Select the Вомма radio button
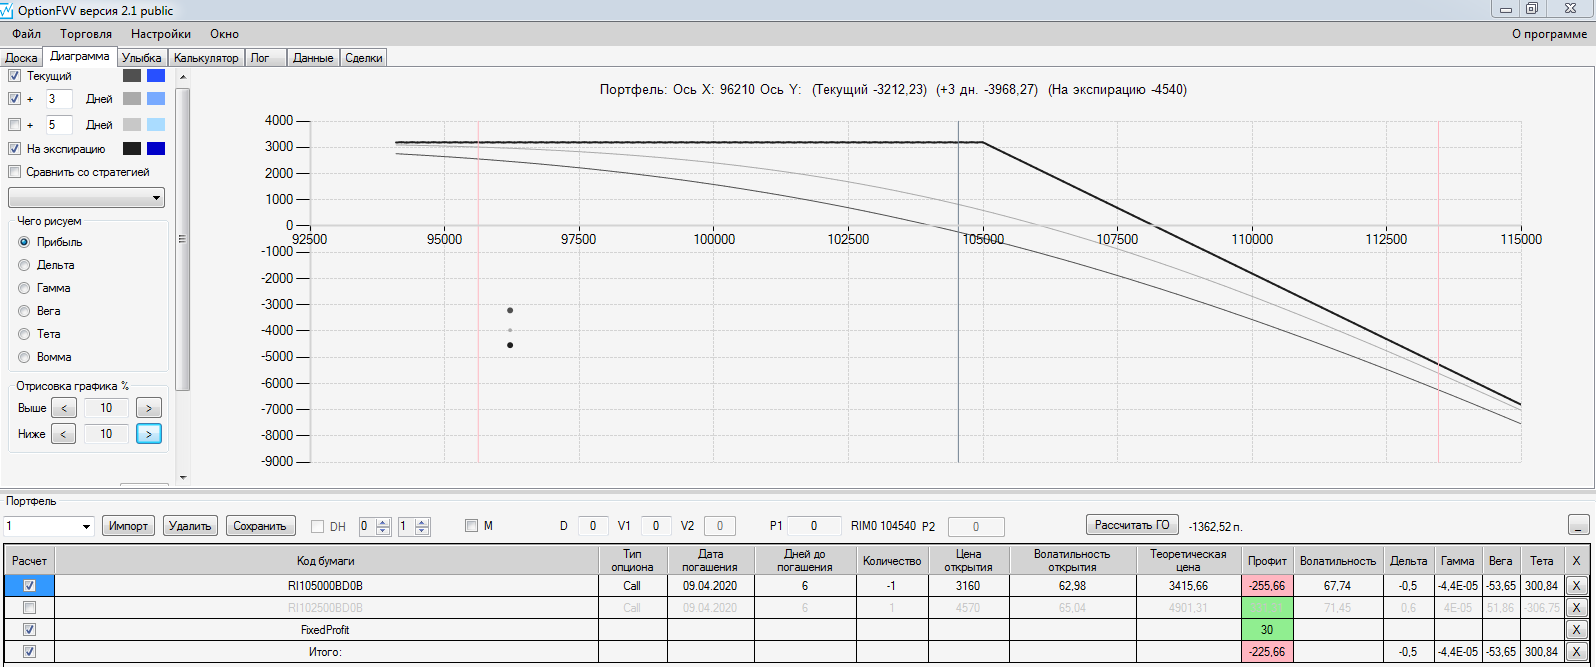This screenshot has width=1596, height=667. (x=25, y=357)
